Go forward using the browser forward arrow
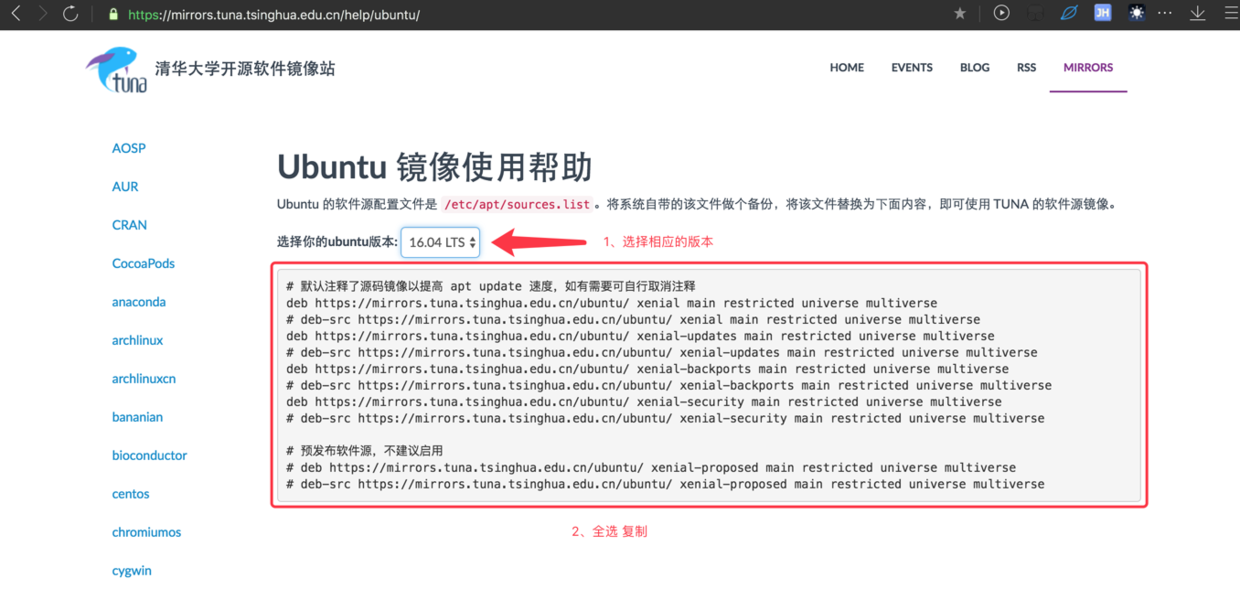The width and height of the screenshot is (1240, 589). coord(42,14)
